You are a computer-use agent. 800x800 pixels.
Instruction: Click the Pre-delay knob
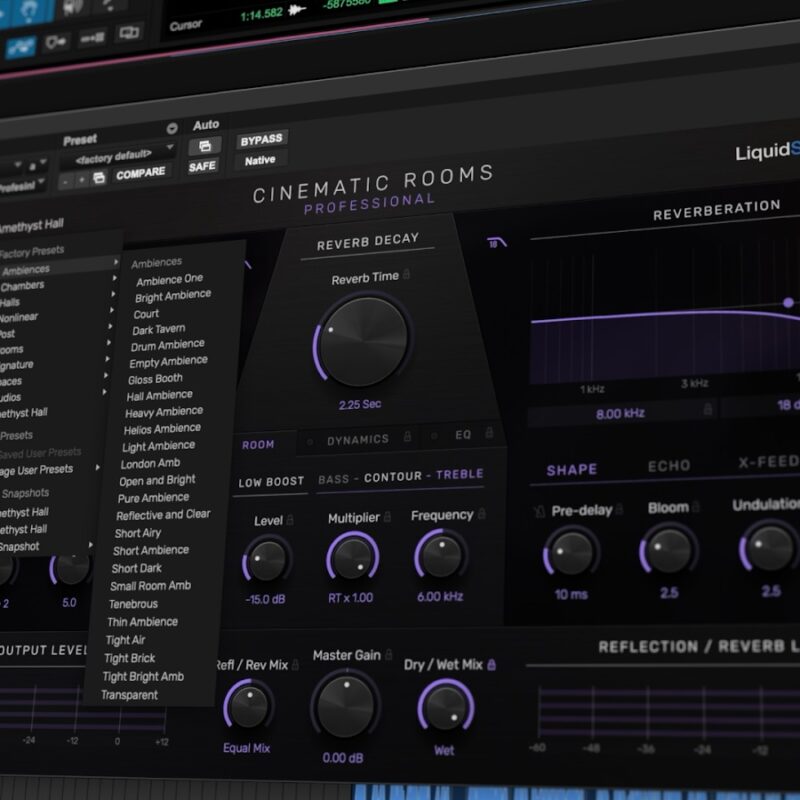coord(571,554)
